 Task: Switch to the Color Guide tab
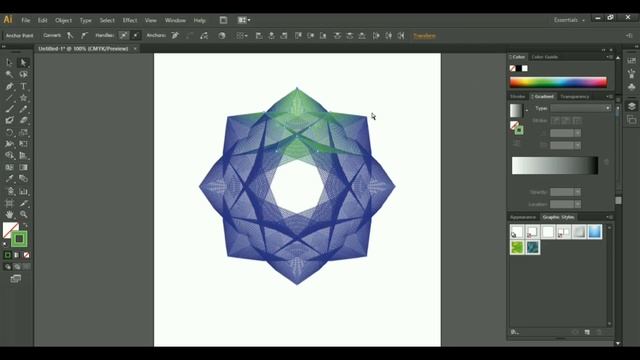pyautogui.click(x=544, y=57)
